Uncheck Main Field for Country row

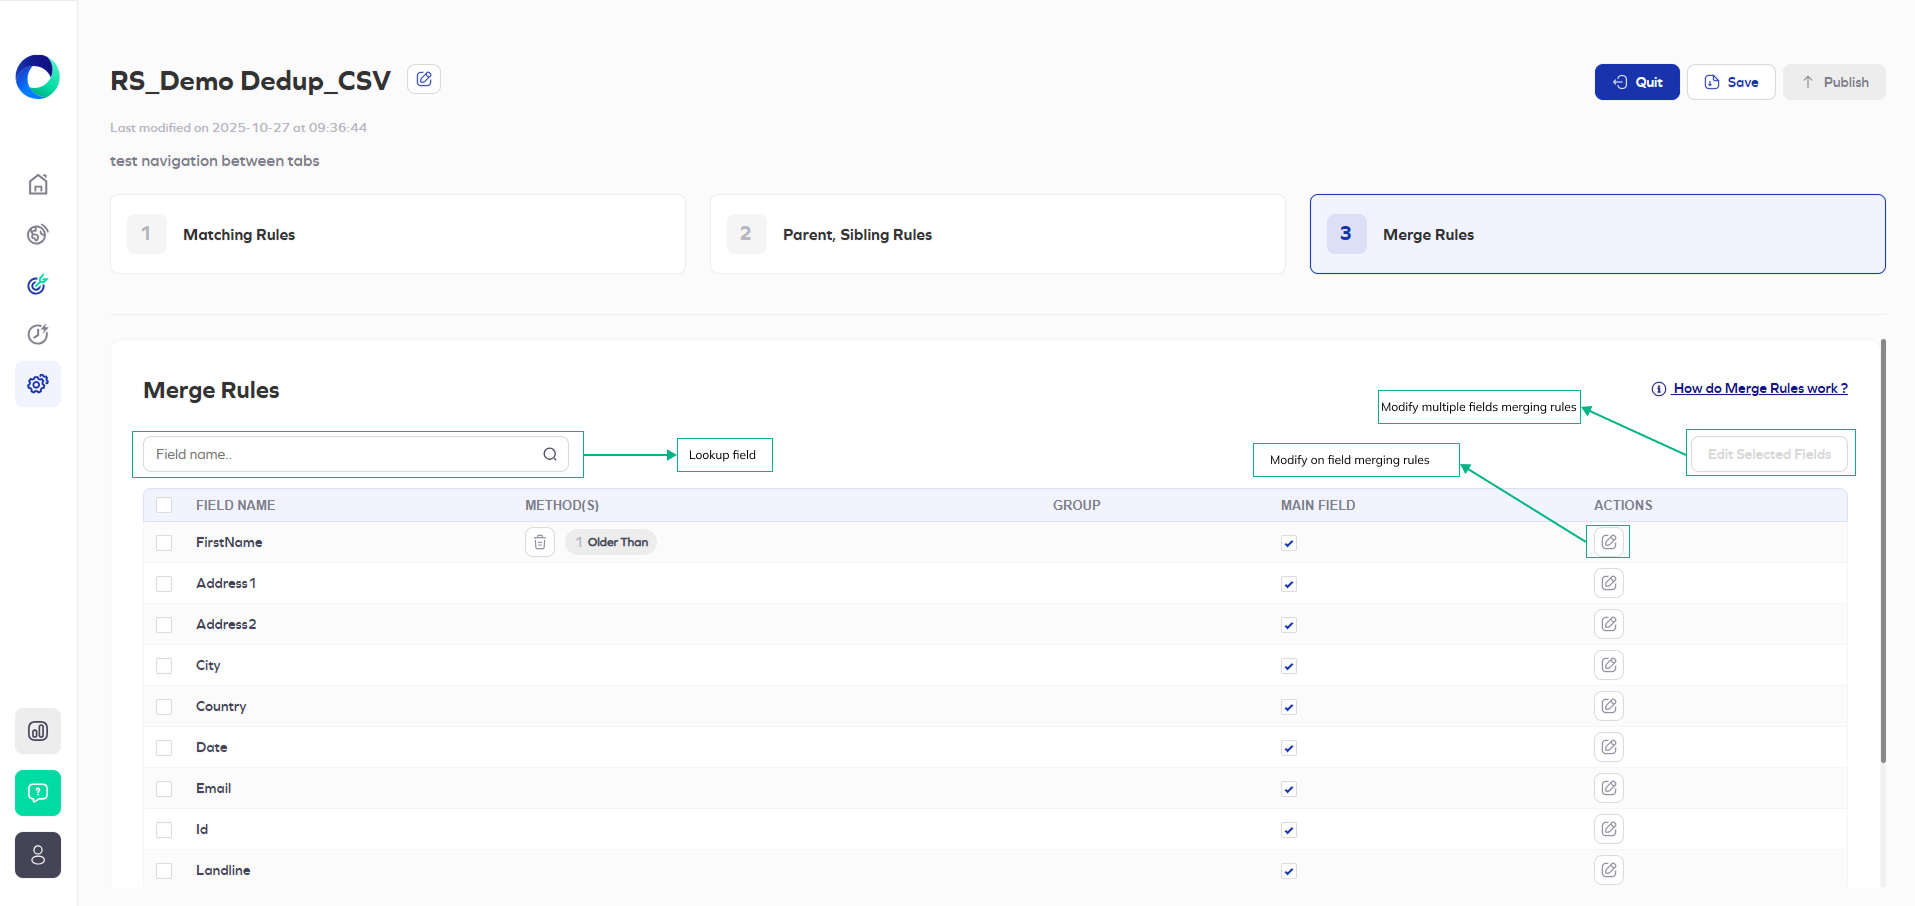1289,707
